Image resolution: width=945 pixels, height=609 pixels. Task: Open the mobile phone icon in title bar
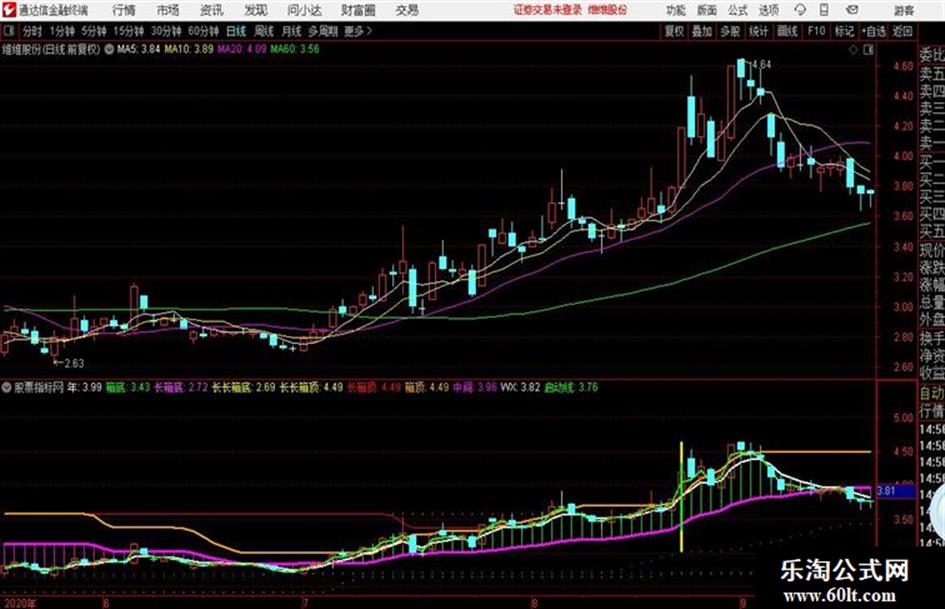click(824, 10)
